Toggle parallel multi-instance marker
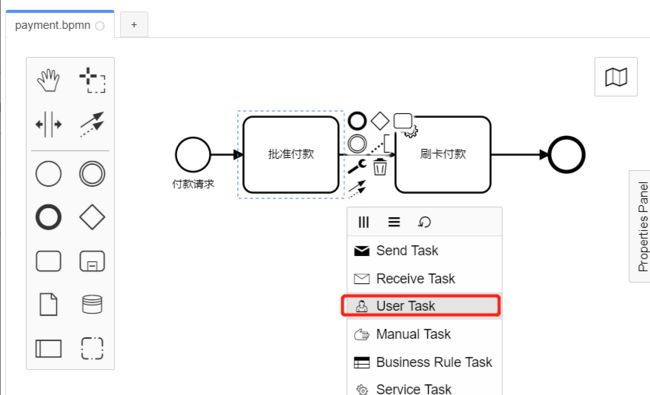 (364, 222)
